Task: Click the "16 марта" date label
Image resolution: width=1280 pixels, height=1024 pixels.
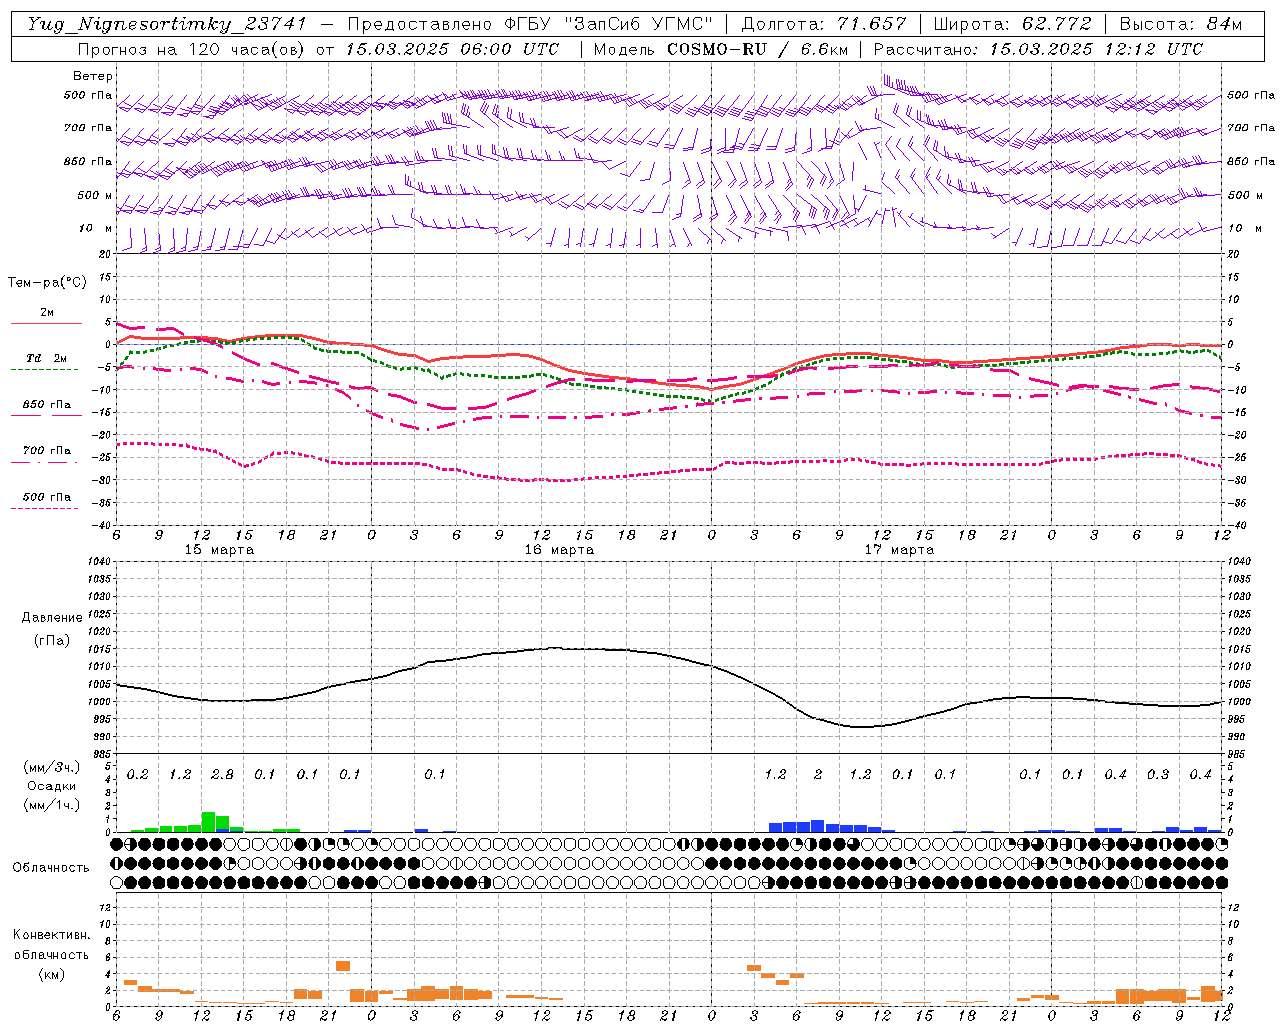Action: [559, 550]
